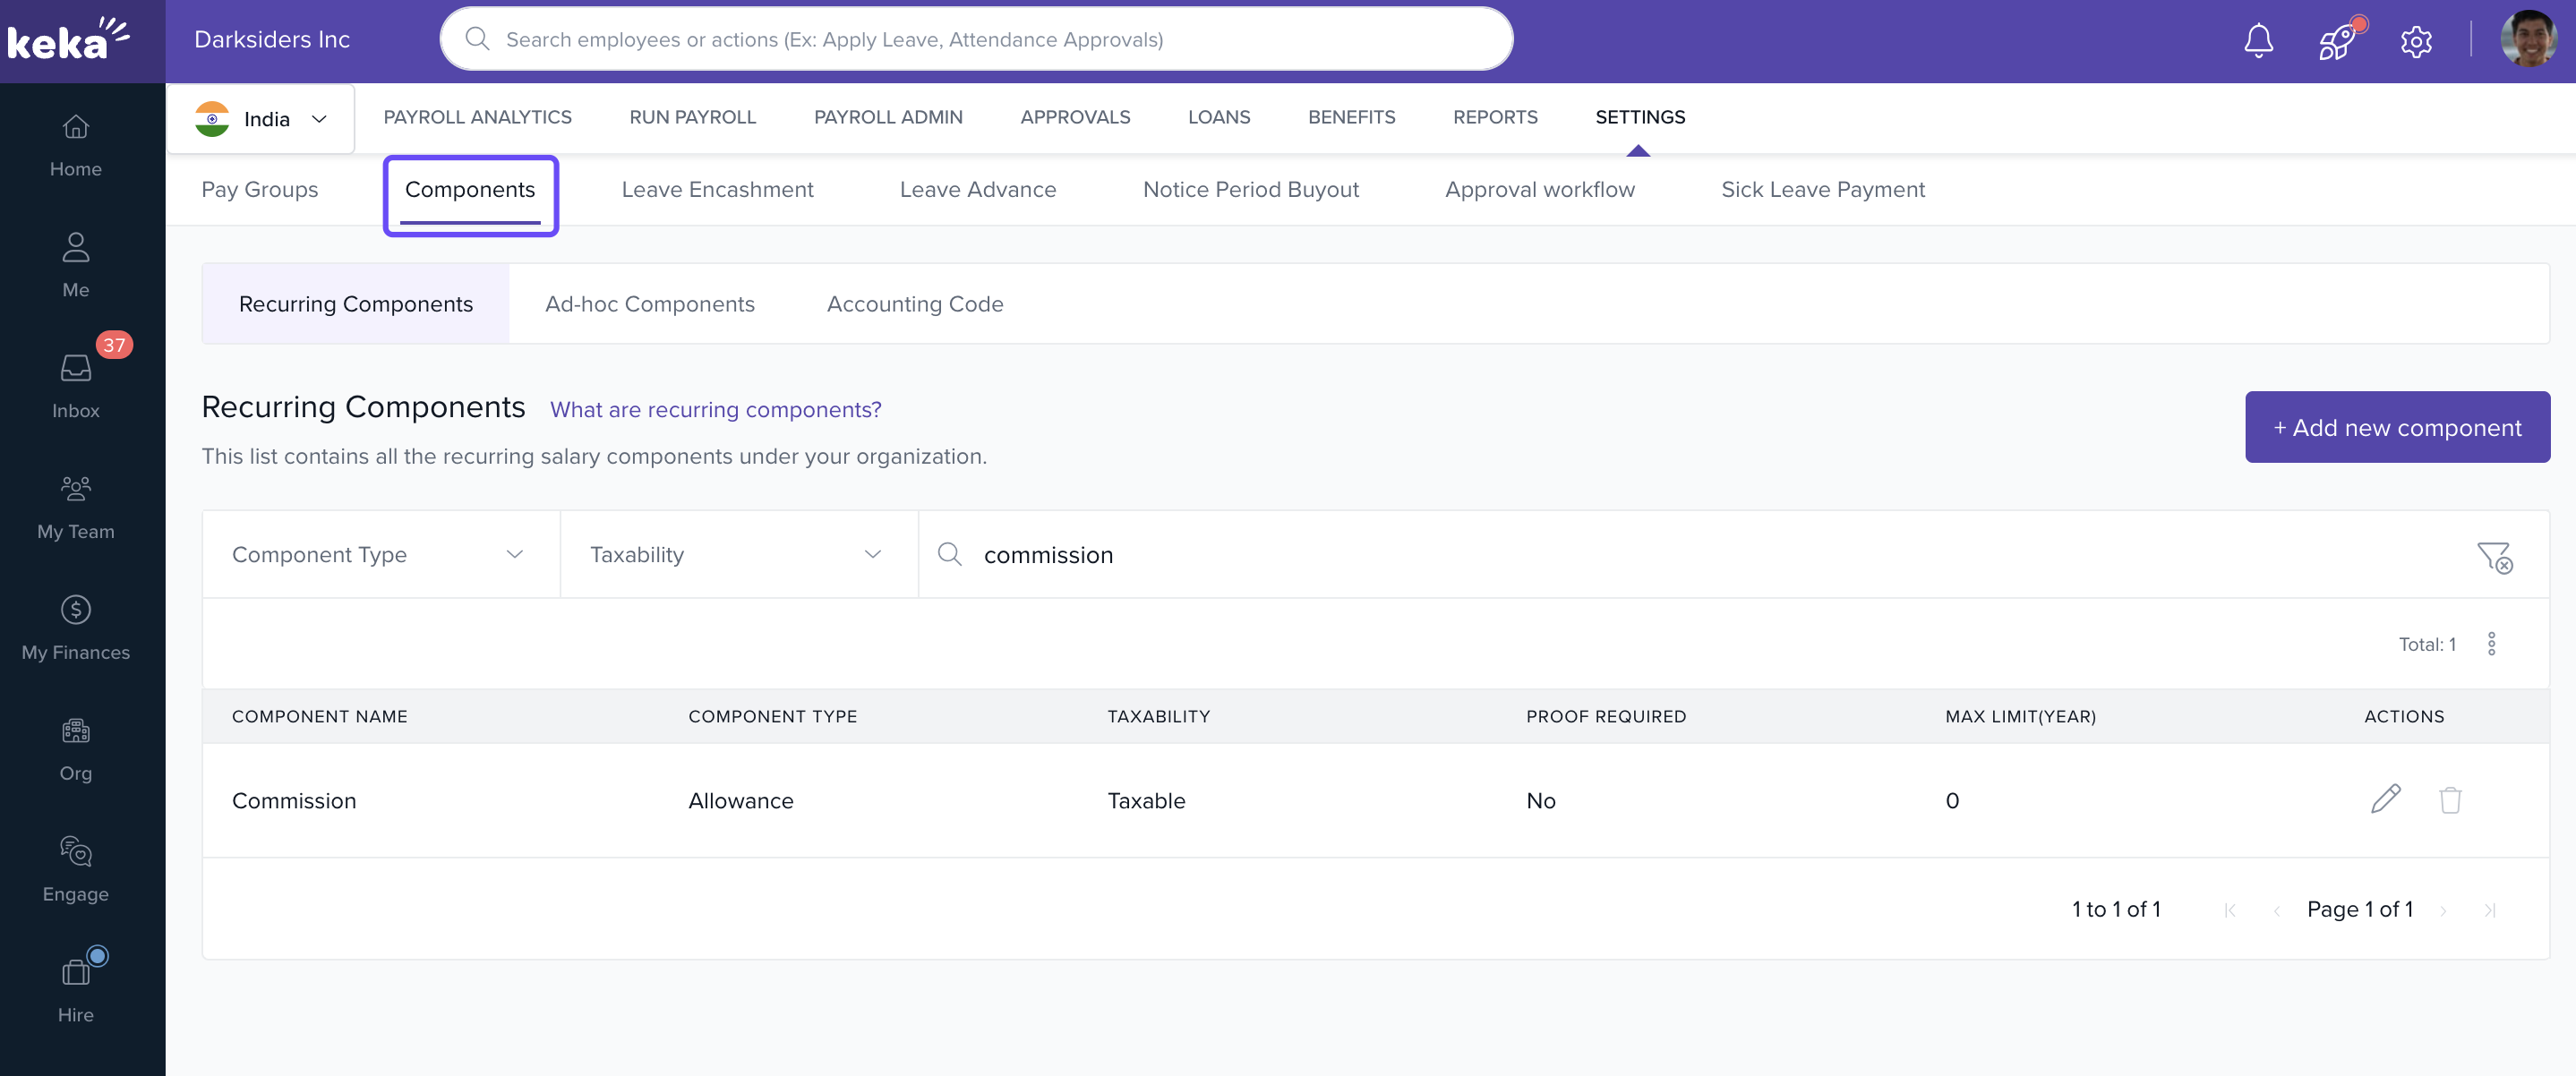This screenshot has width=2576, height=1076.
Task: Click the Add new component button
Action: pyautogui.click(x=2396, y=427)
